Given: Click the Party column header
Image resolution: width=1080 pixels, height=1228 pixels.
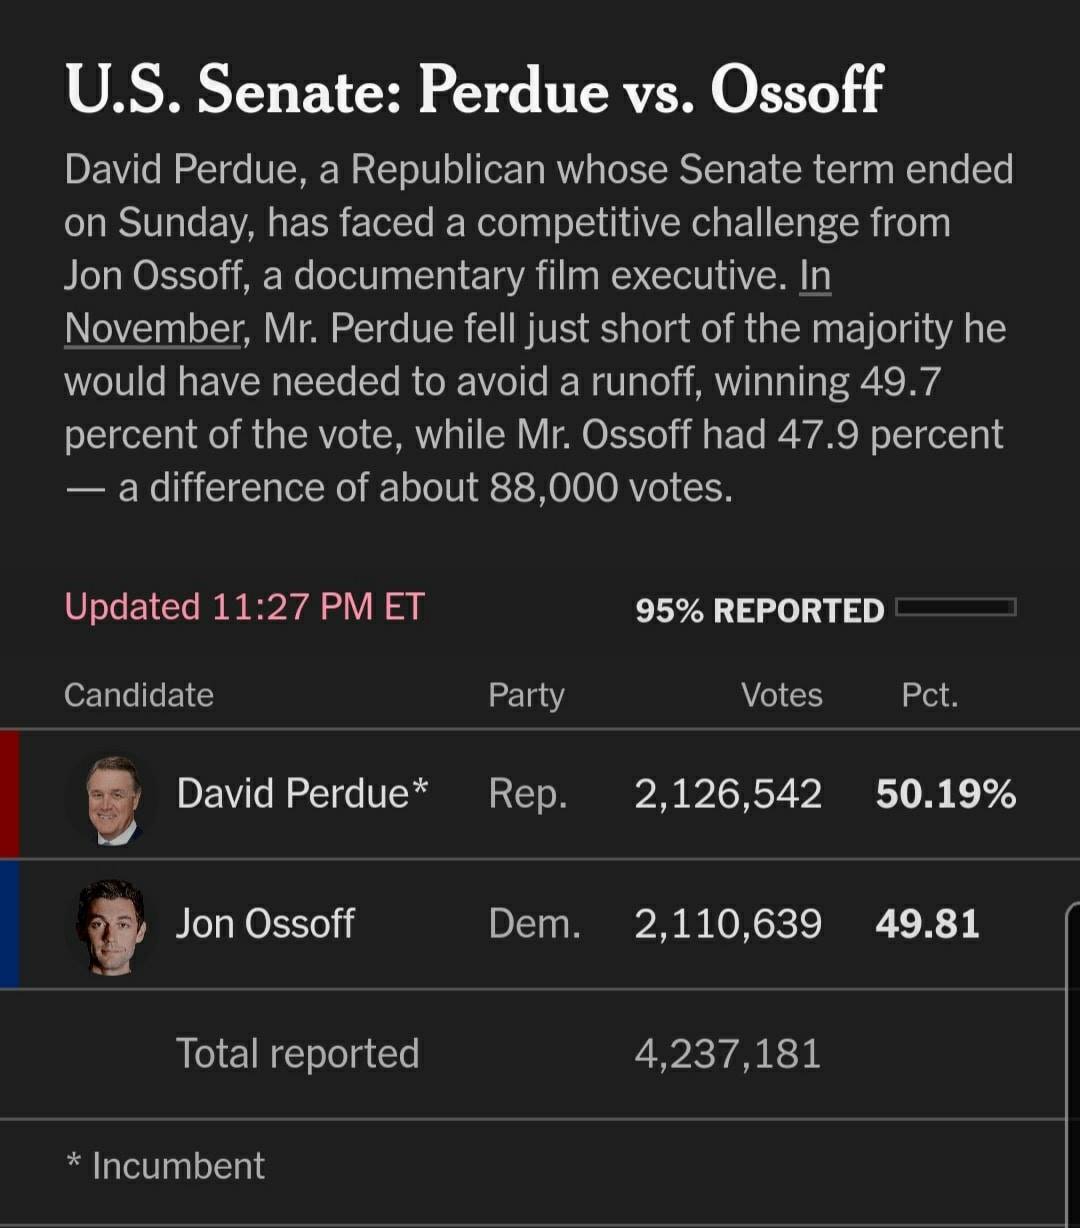Looking at the screenshot, I should click(526, 695).
